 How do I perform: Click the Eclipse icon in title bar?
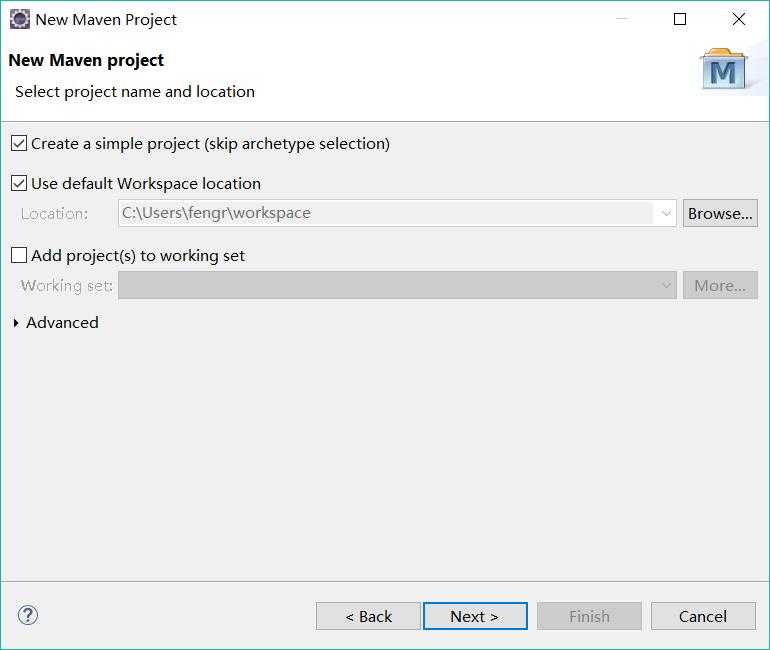click(20, 20)
